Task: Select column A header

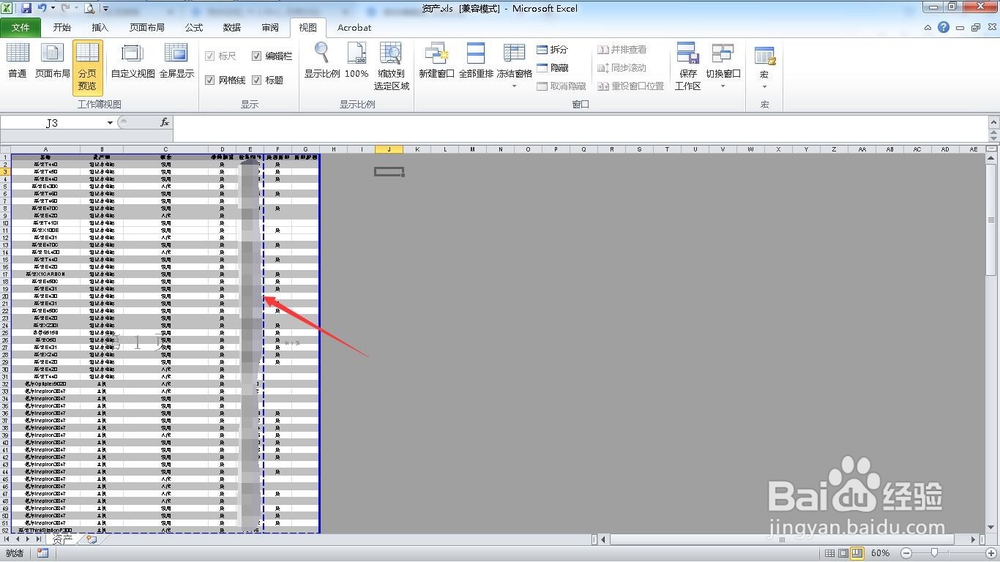Action: pyautogui.click(x=45, y=149)
